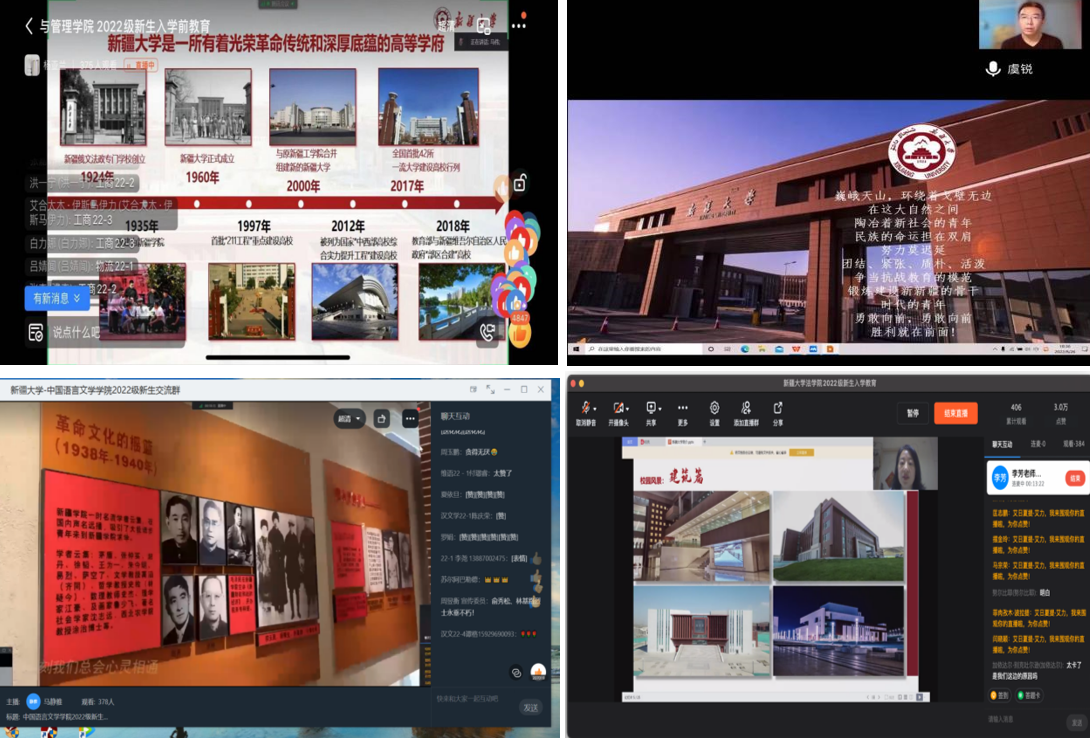1090x738 pixels.
Task: Click Windows Start button in the shared-screen taskbar
Action: (x=576, y=349)
